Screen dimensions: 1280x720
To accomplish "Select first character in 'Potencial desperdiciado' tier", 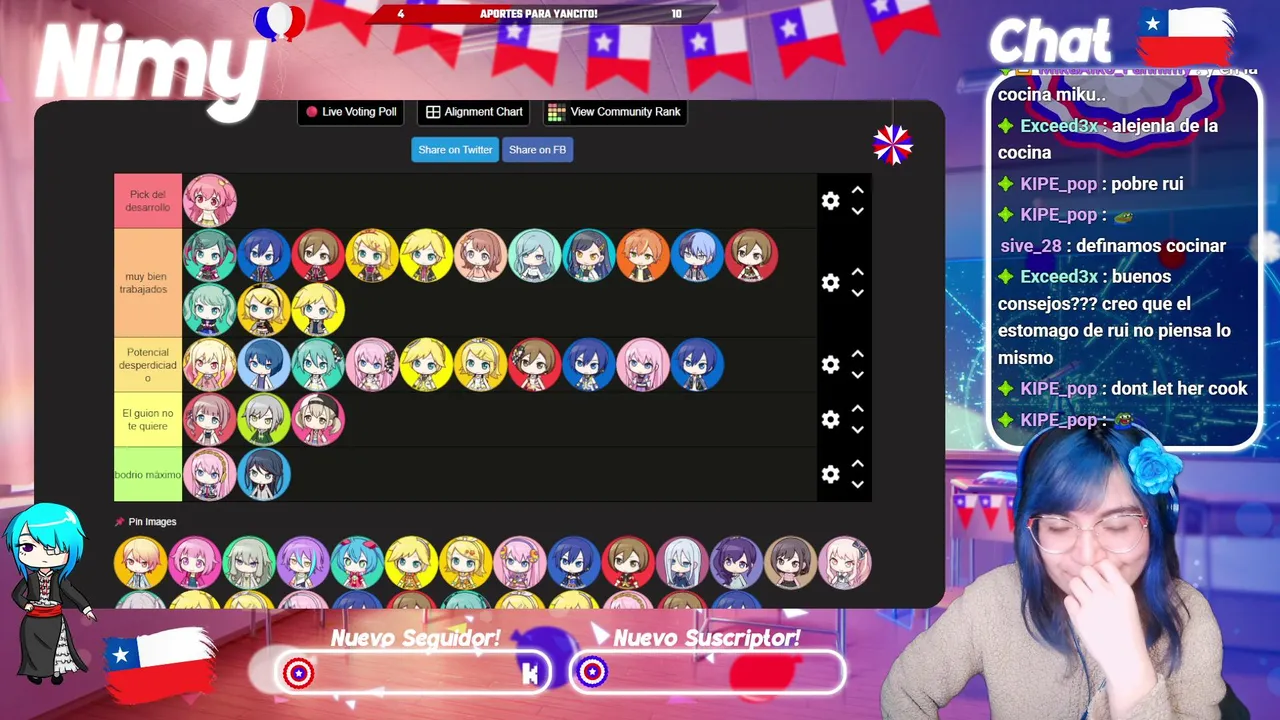I will 210,365.
